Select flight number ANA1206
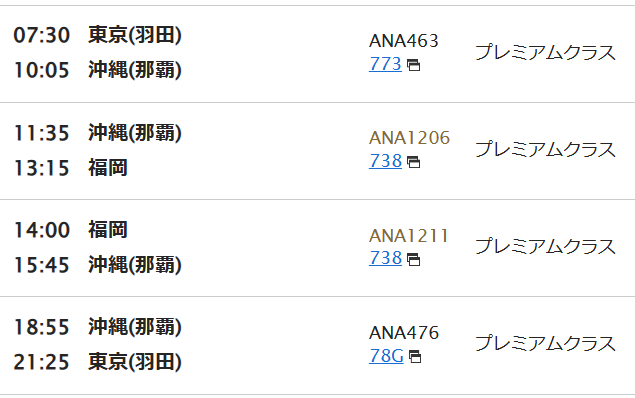Image resolution: width=635 pixels, height=398 pixels. click(409, 138)
